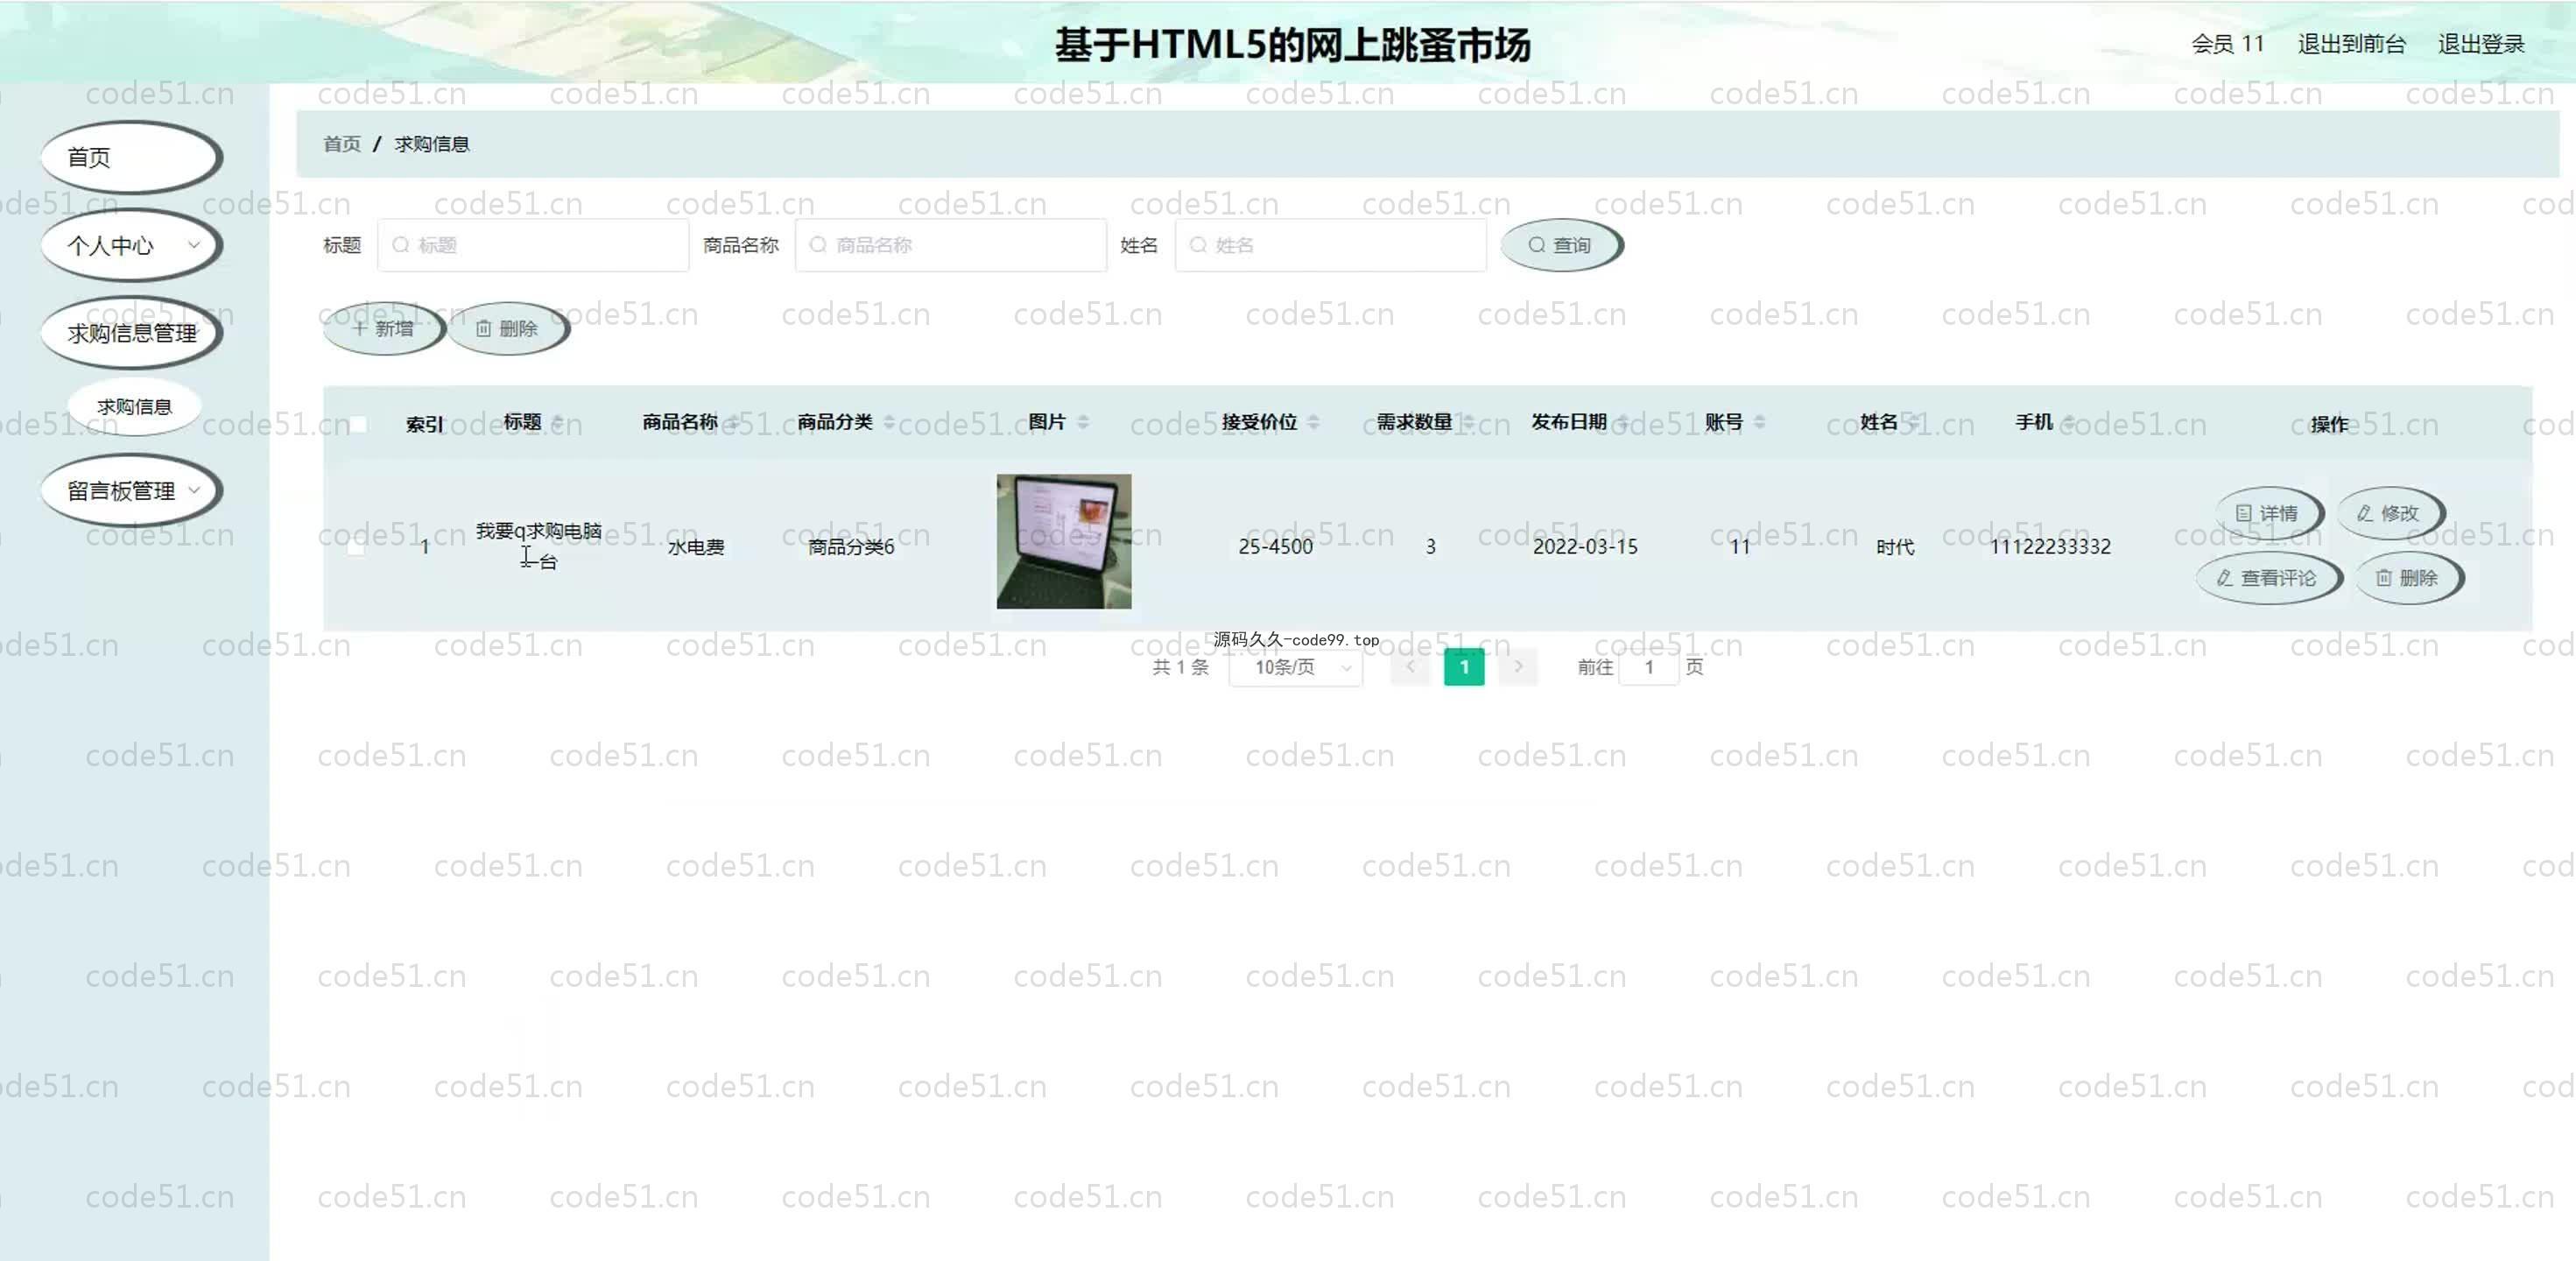The image size is (2576, 1261).
Task: Click the previous page arrow
Action: [x=1410, y=667]
